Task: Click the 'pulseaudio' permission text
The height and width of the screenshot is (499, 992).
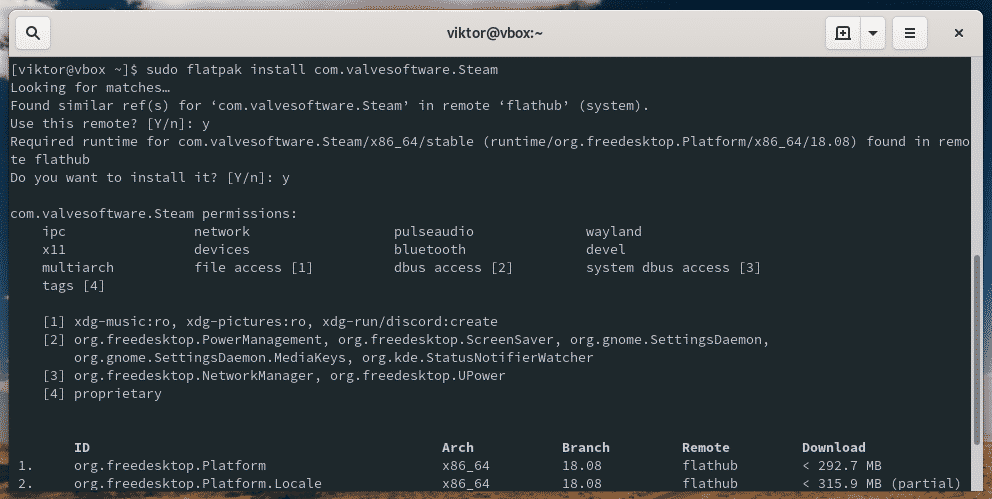Action: click(x=434, y=231)
